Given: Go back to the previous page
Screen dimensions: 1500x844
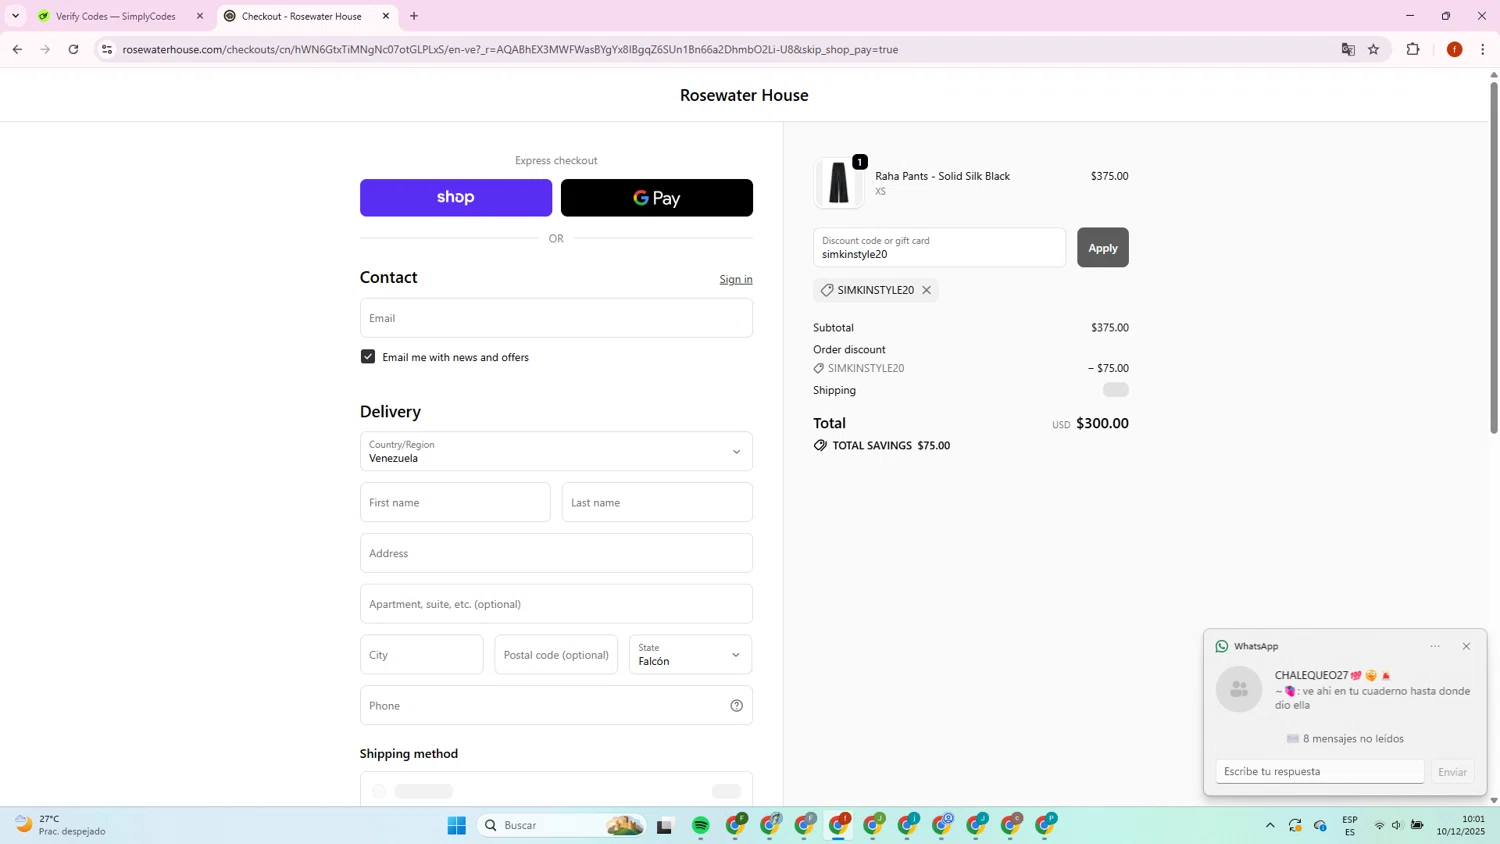Looking at the screenshot, I should (x=17, y=49).
